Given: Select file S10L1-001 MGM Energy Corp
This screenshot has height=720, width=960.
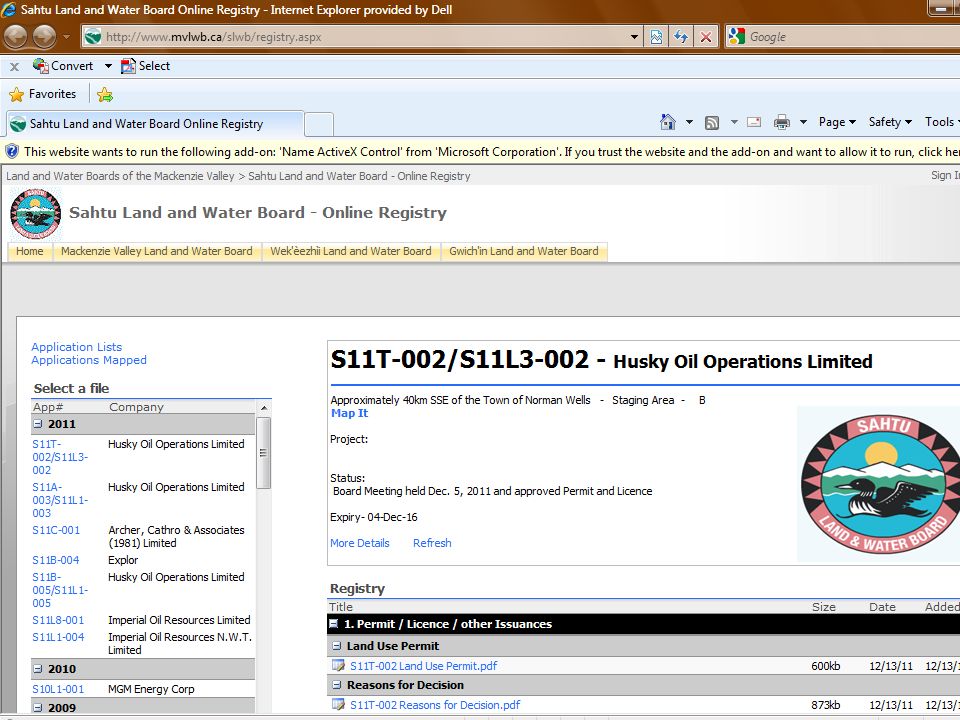Looking at the screenshot, I should click(58, 689).
